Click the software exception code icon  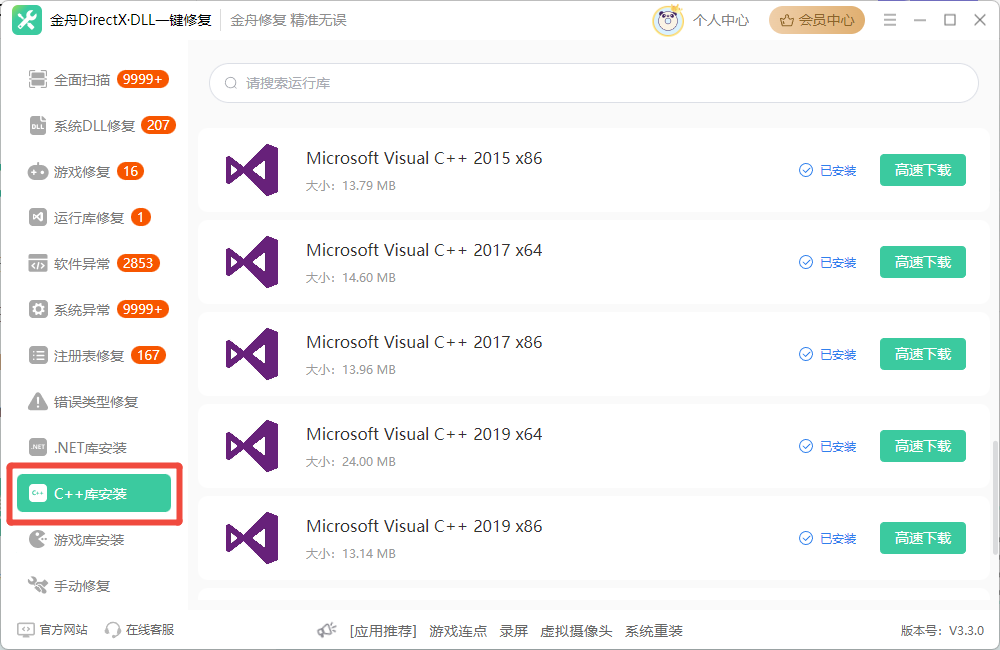pos(38,263)
